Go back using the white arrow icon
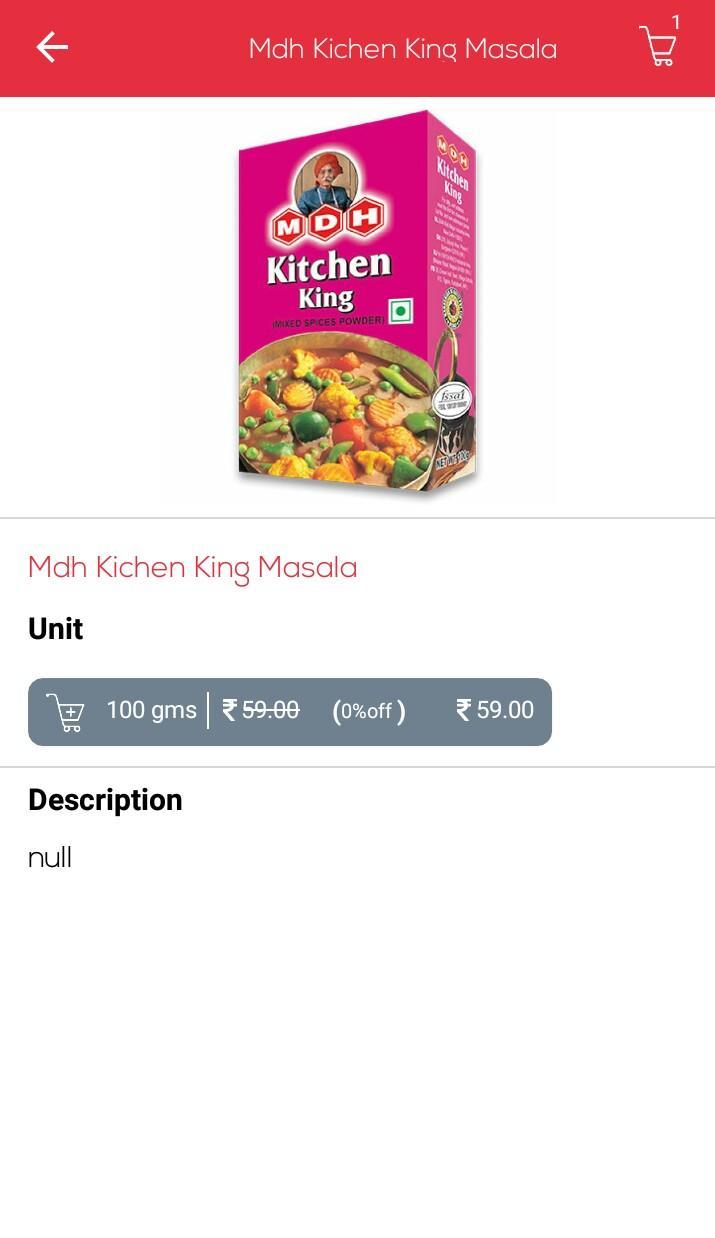Screen dimensions: 715x1238 click(52, 47)
